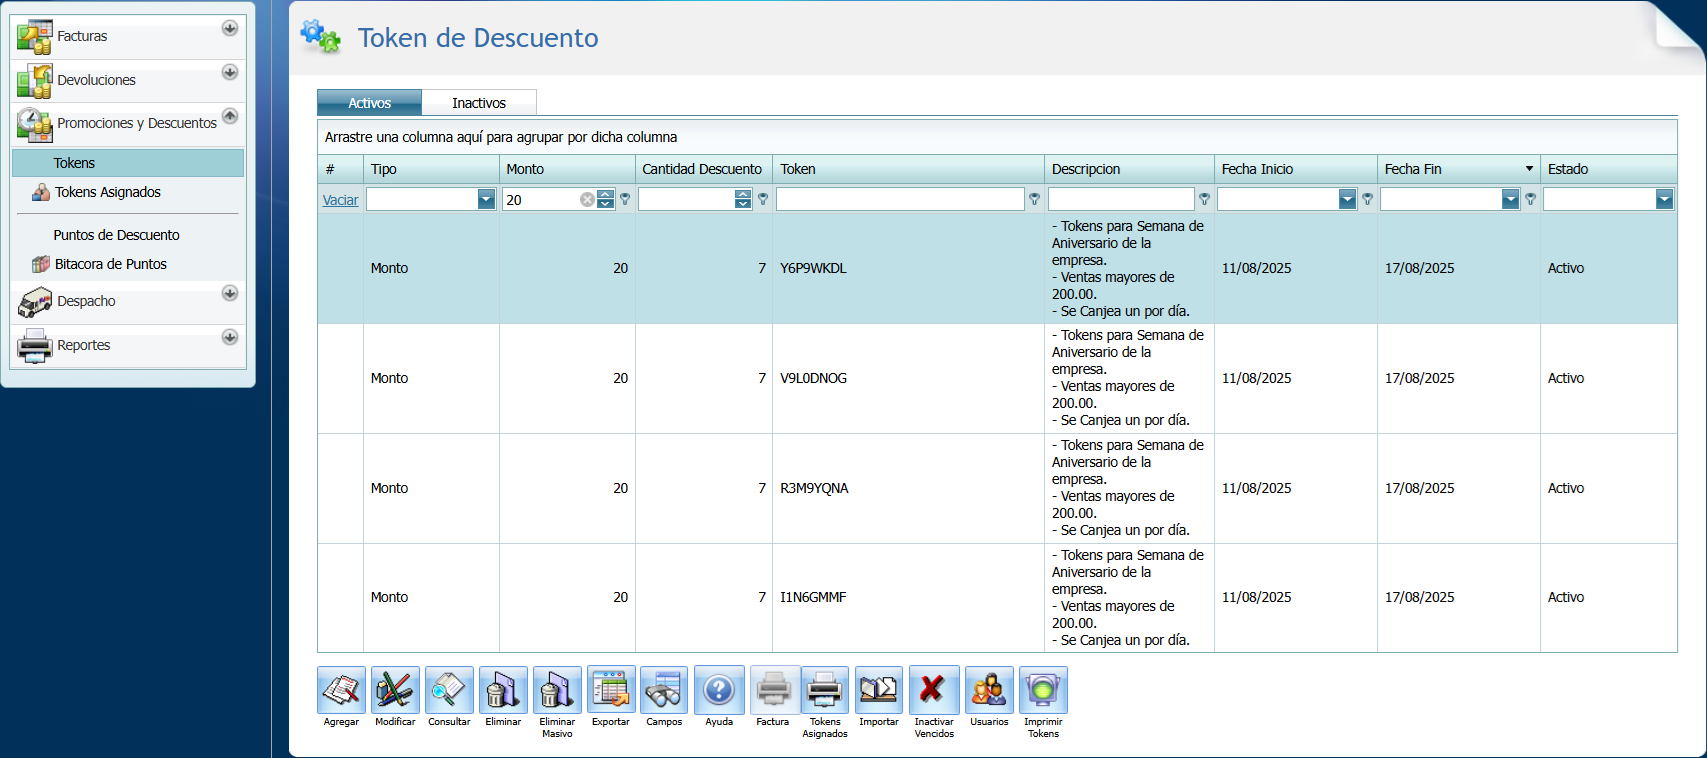This screenshot has height=758, width=1707.
Task: Click the Fecha Fin filter funnel icon
Action: click(1531, 200)
